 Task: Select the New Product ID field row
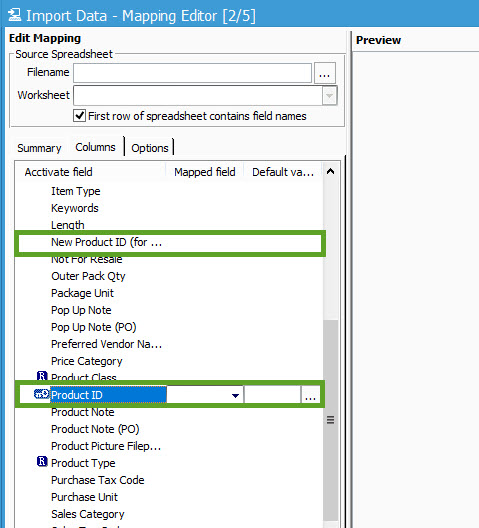pyautogui.click(x=170, y=242)
